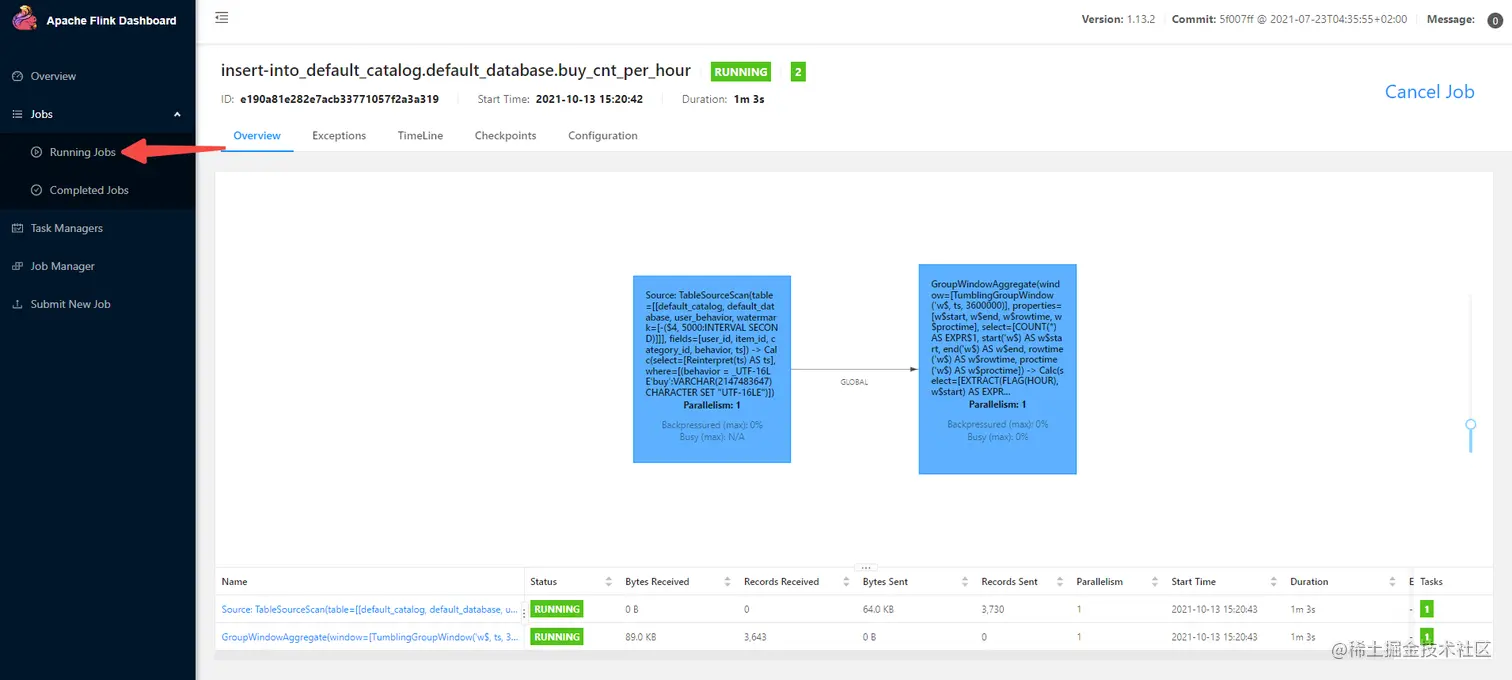Click the 64.0 KB bytes sent value
Screen dimensions: 1512x680
coord(878,609)
